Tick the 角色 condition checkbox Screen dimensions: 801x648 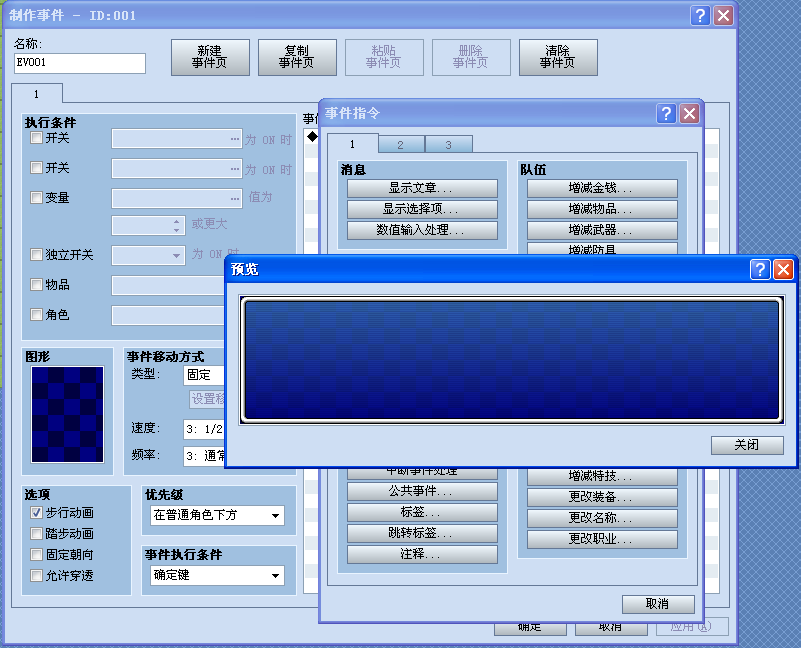[x=36, y=314]
